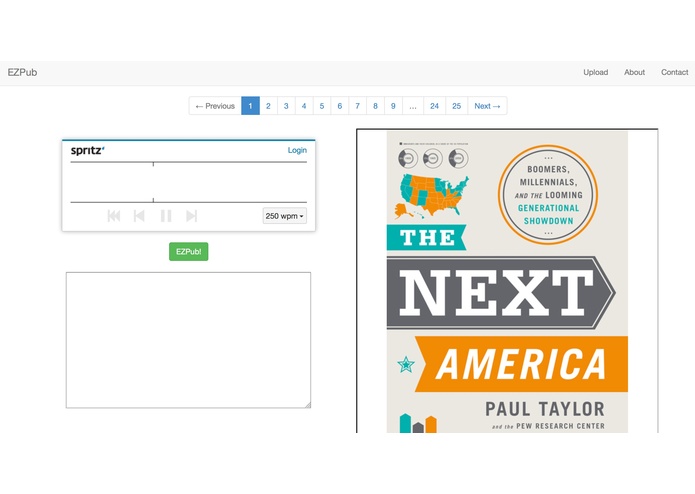Click the rewind-to-start icon in Spritz player
695x494 pixels.
114,216
